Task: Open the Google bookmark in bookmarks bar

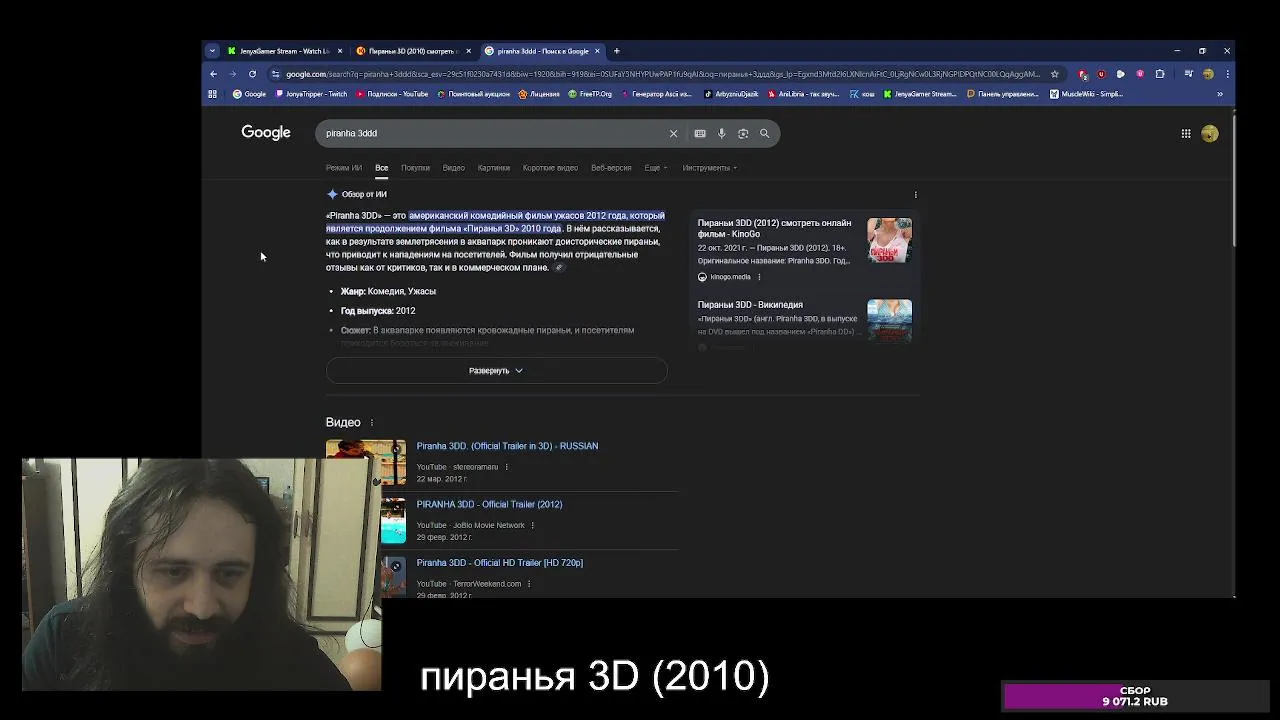Action: (x=249, y=94)
